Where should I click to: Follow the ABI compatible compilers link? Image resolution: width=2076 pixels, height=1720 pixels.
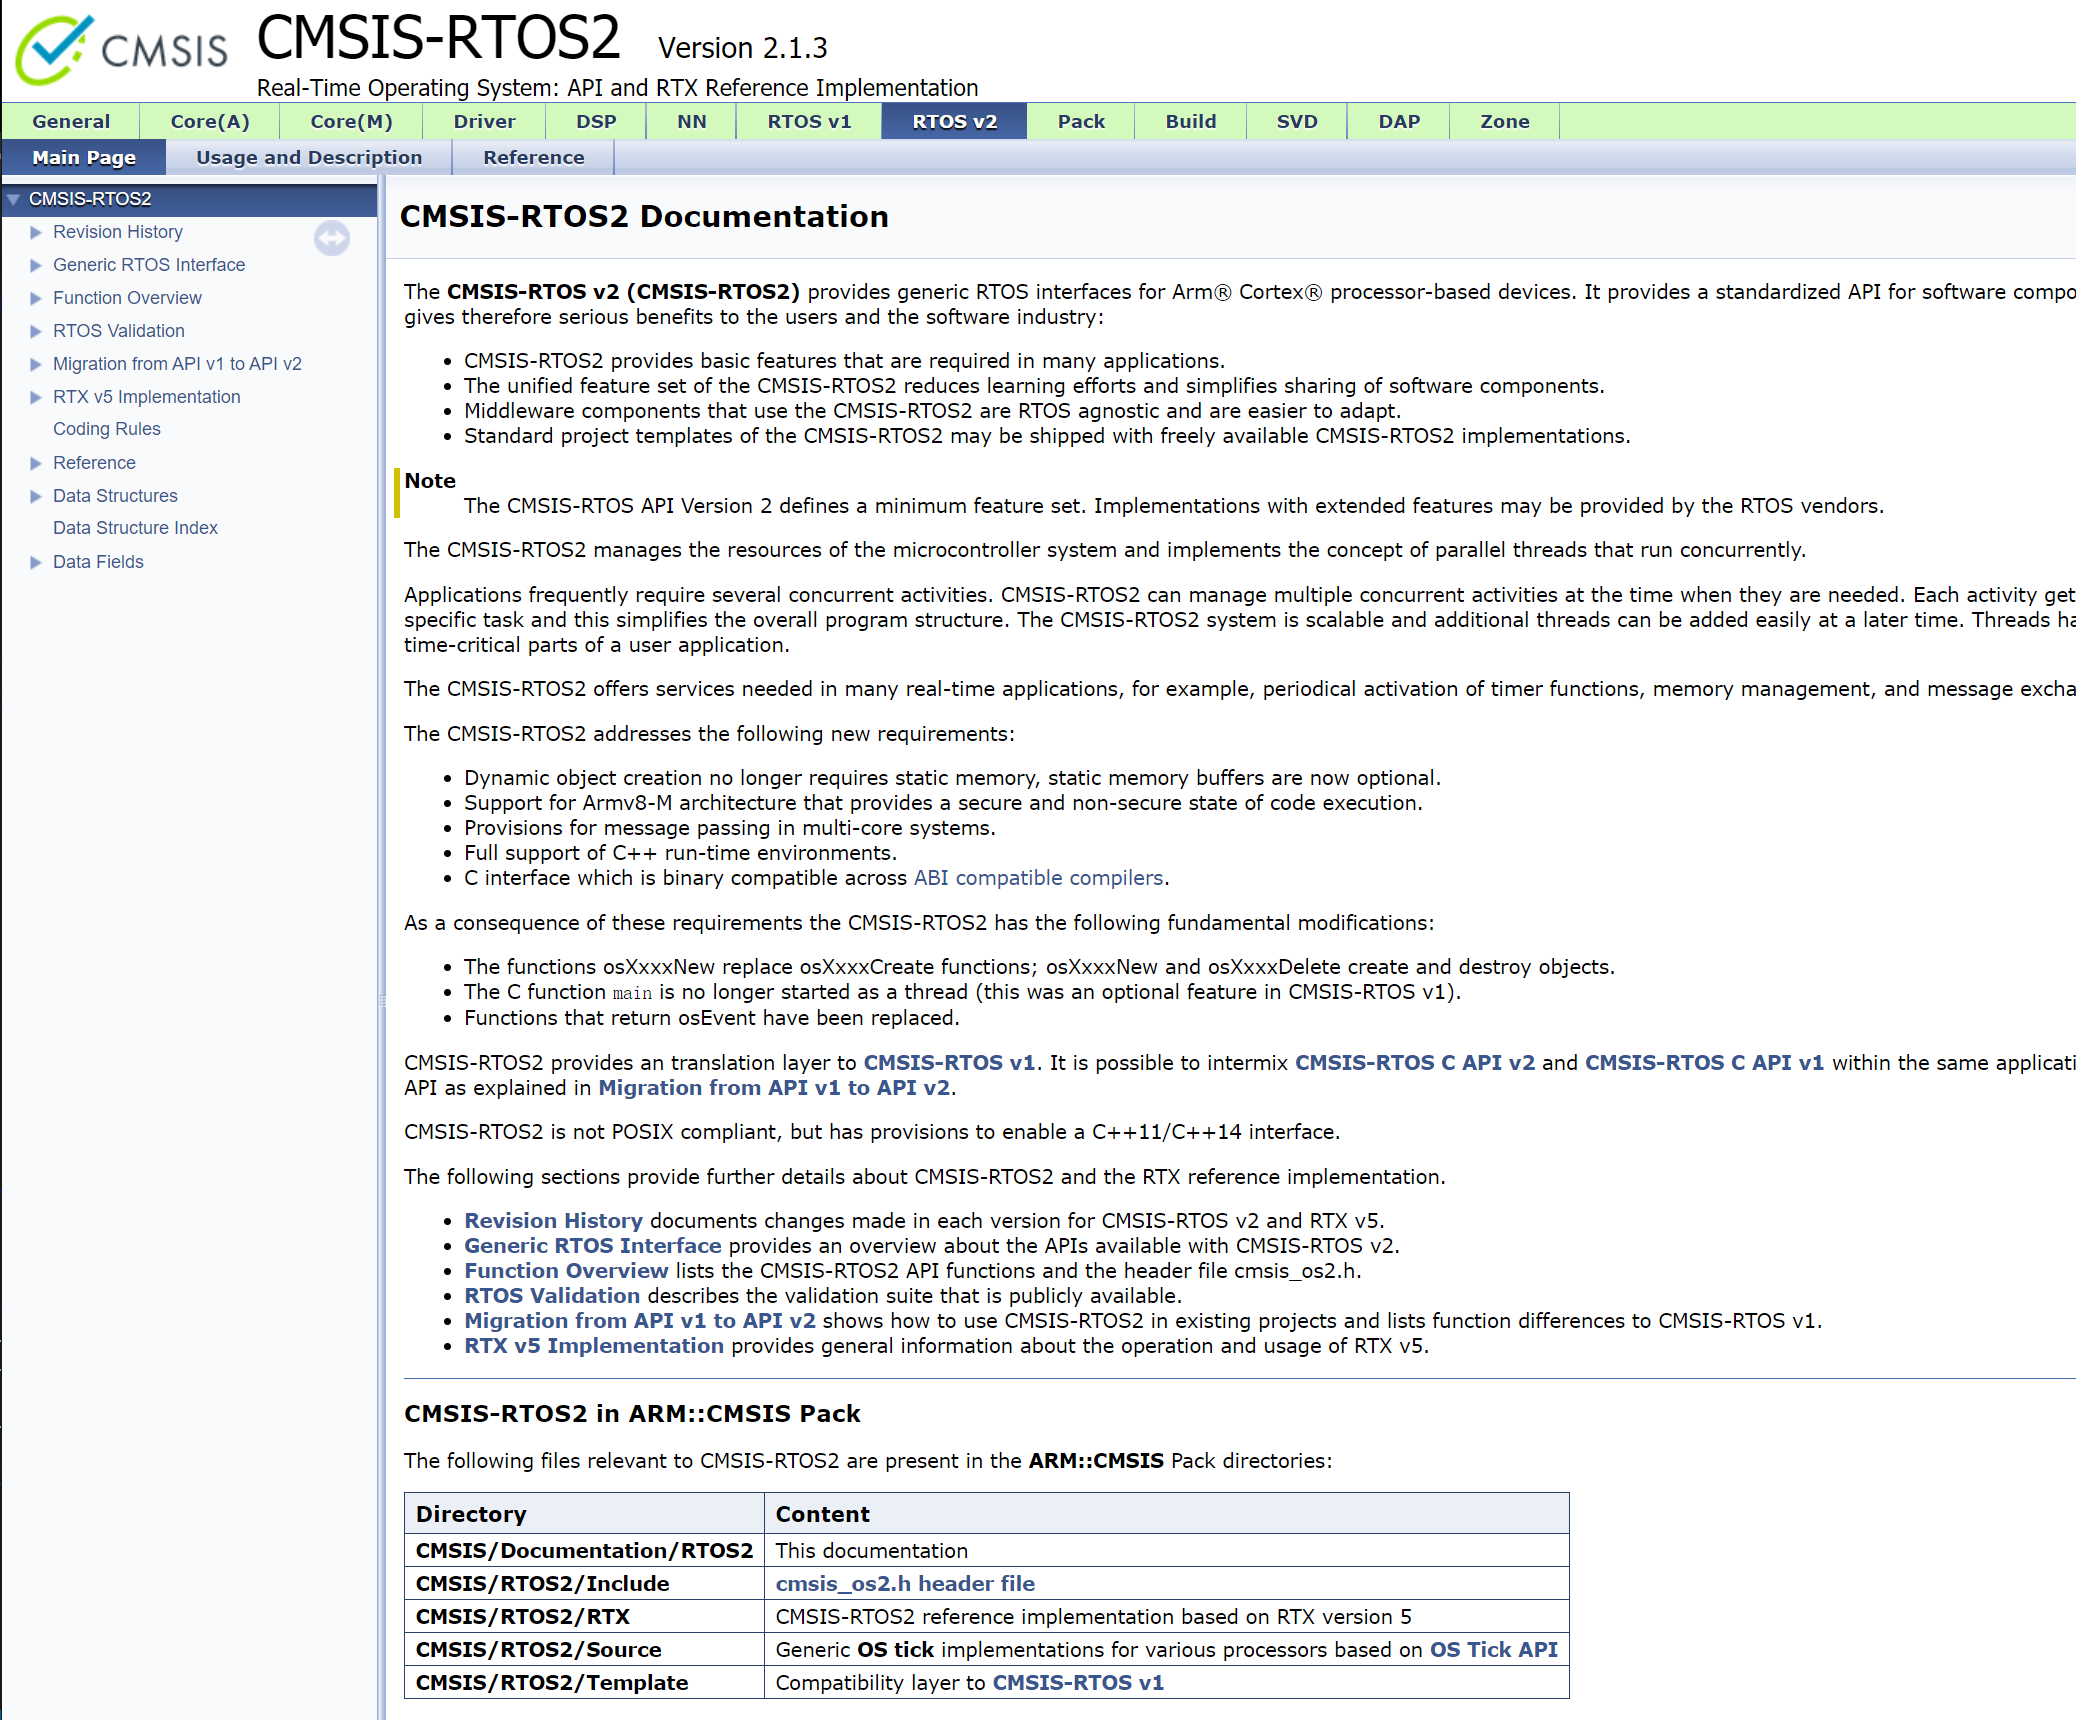[x=1038, y=878]
